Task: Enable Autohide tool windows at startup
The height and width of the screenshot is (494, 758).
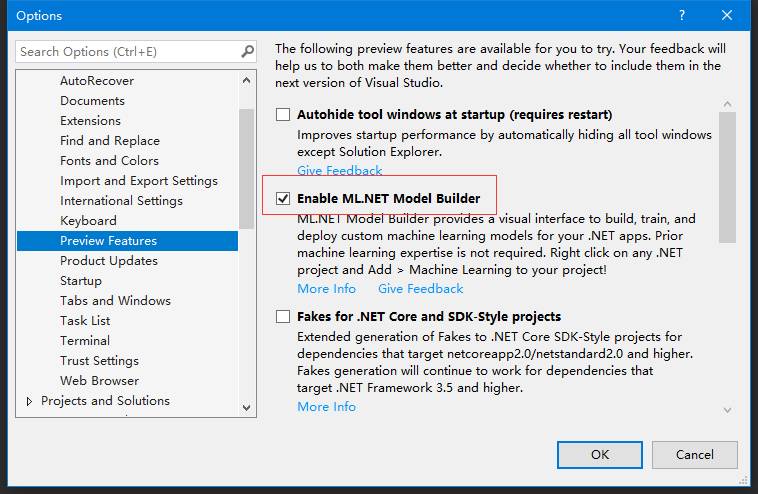Action: click(x=284, y=115)
